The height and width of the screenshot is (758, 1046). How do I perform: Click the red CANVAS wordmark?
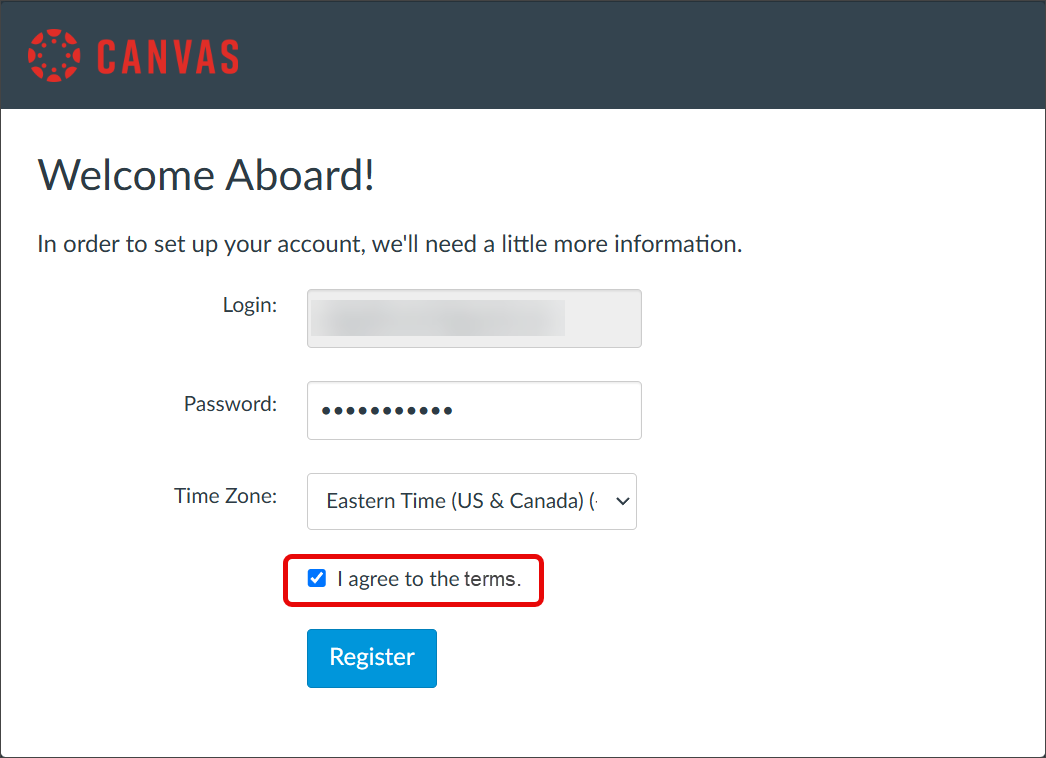(x=166, y=55)
